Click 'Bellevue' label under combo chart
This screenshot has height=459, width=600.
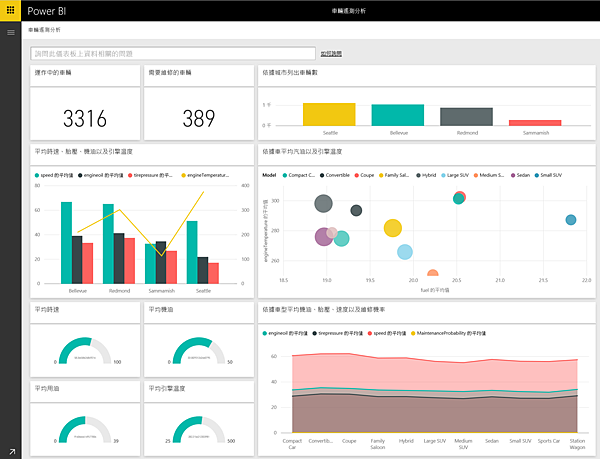pyautogui.click(x=78, y=291)
